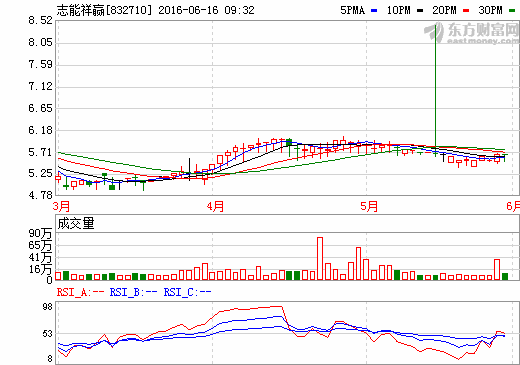
Task: Click the 98 RSI axis label
Action: tap(48, 307)
